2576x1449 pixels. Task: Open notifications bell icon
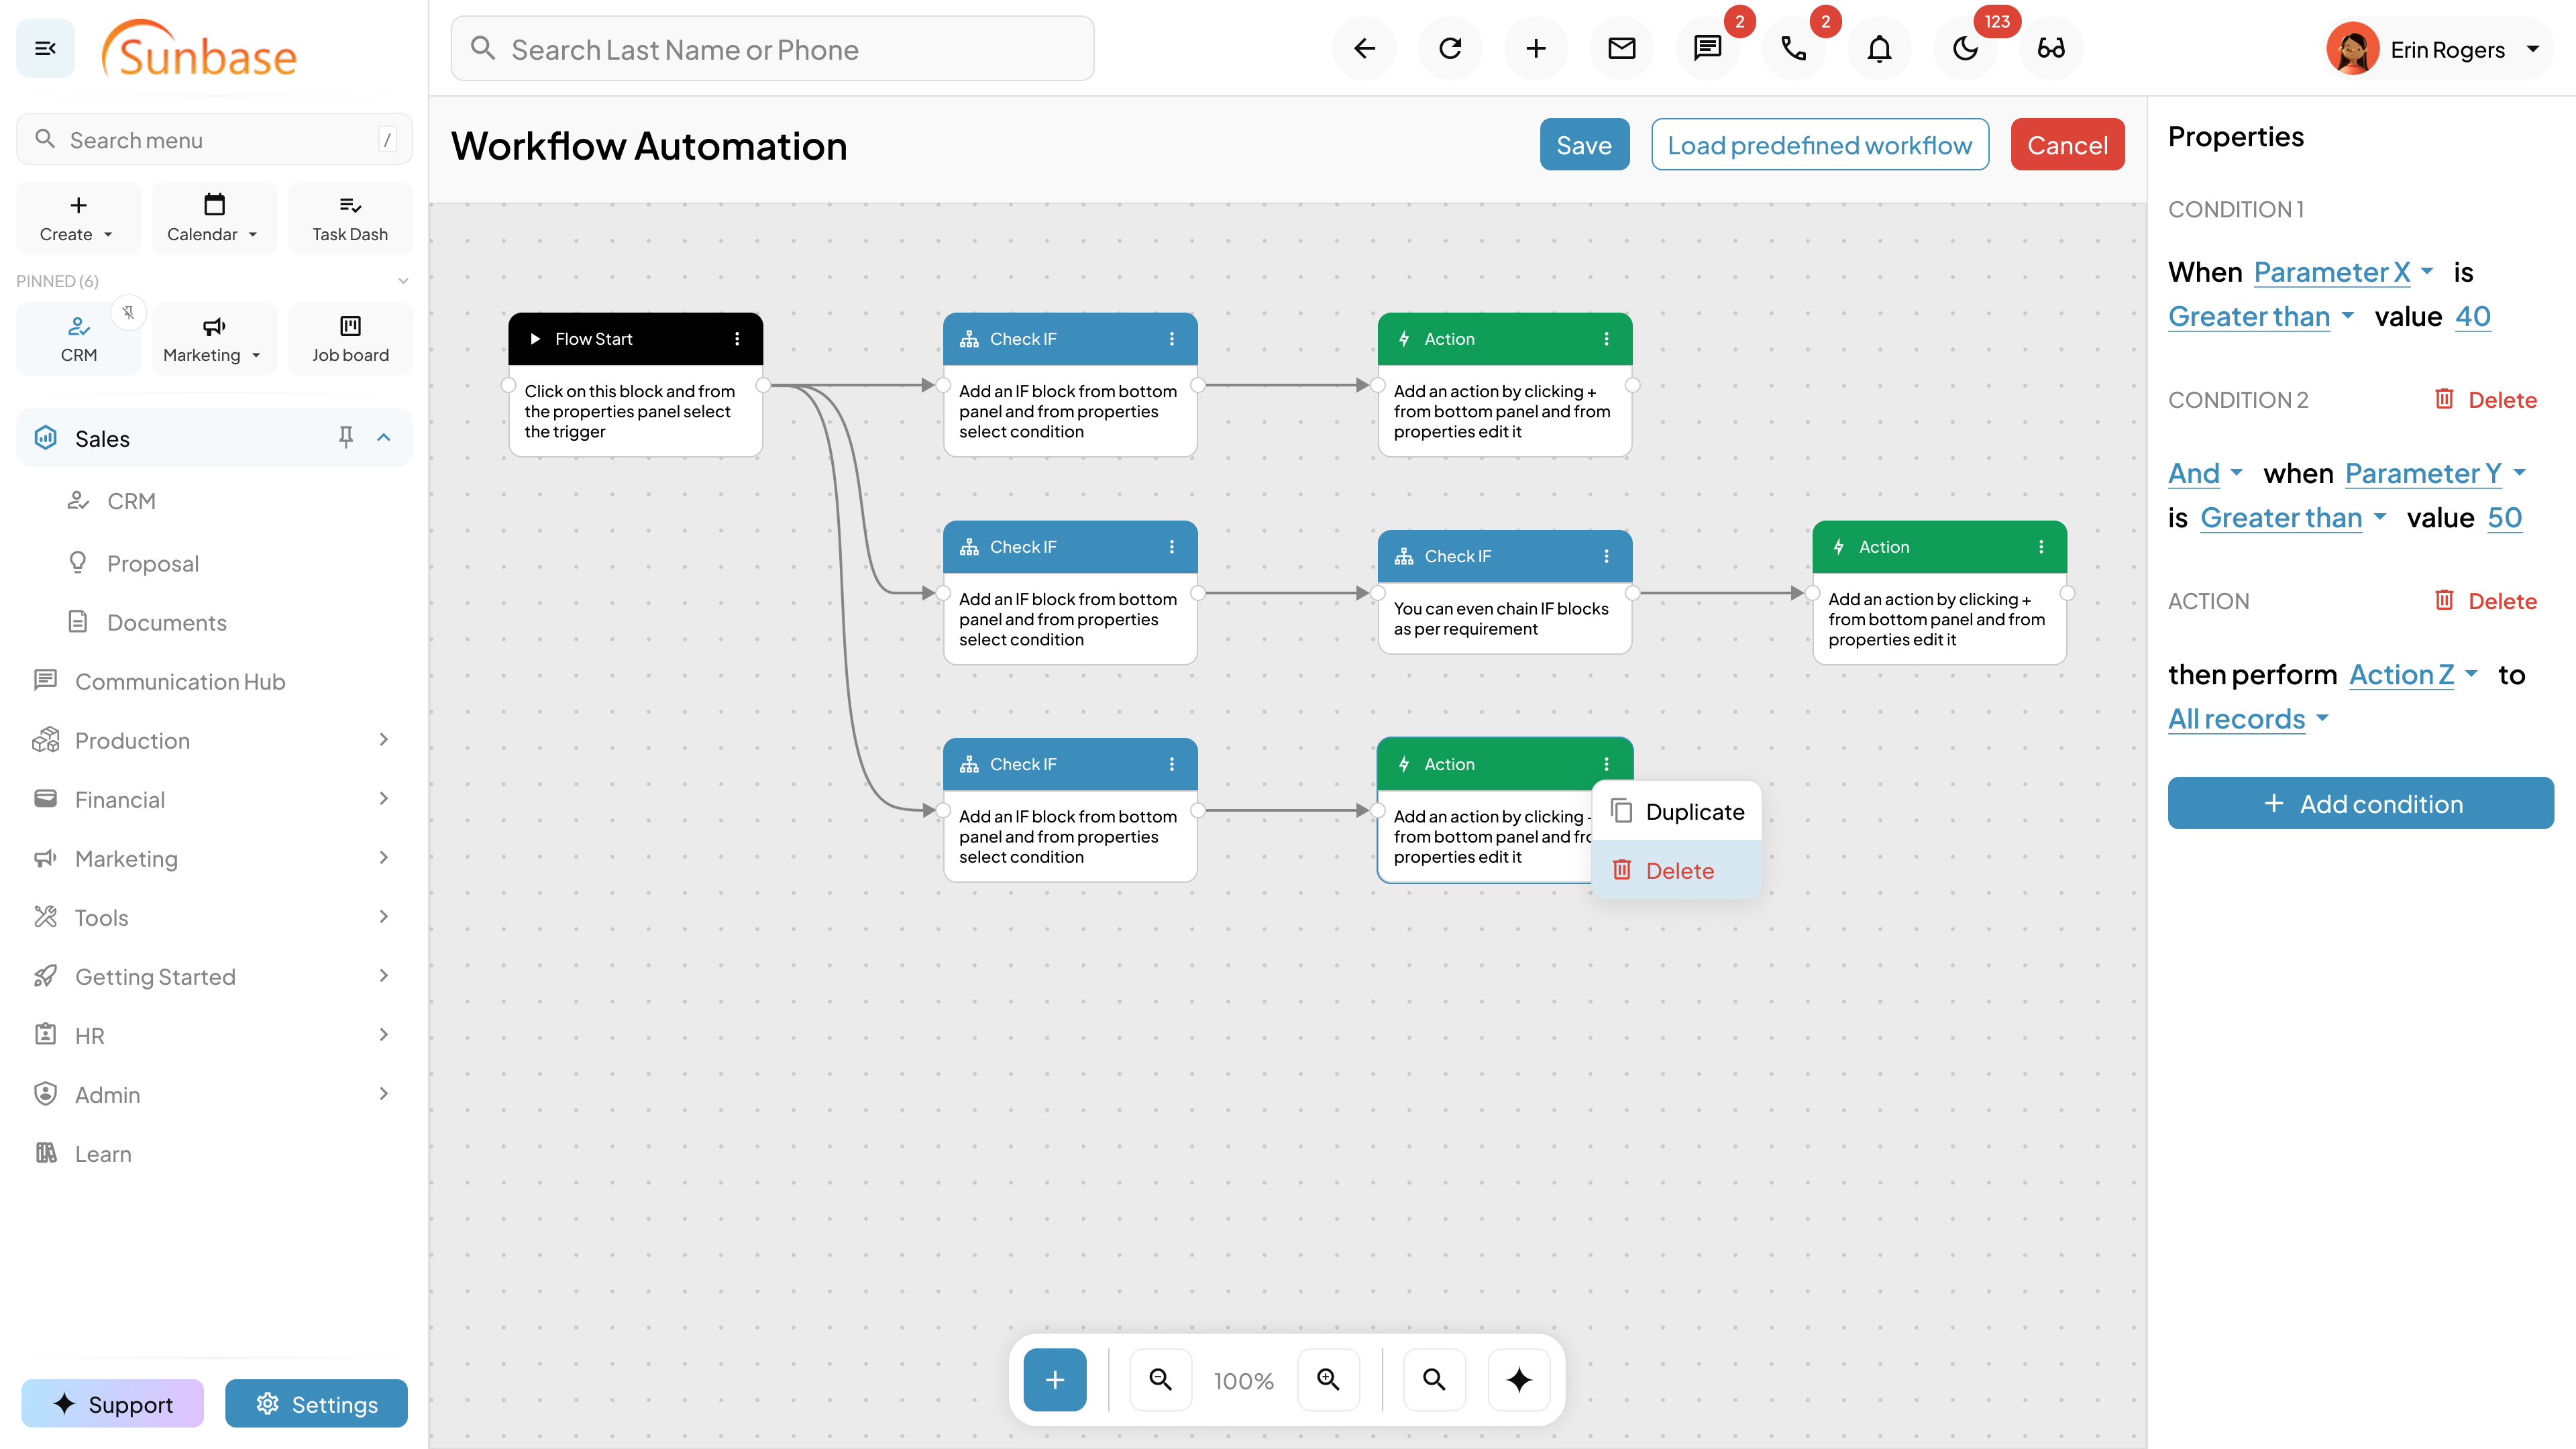(1879, 48)
